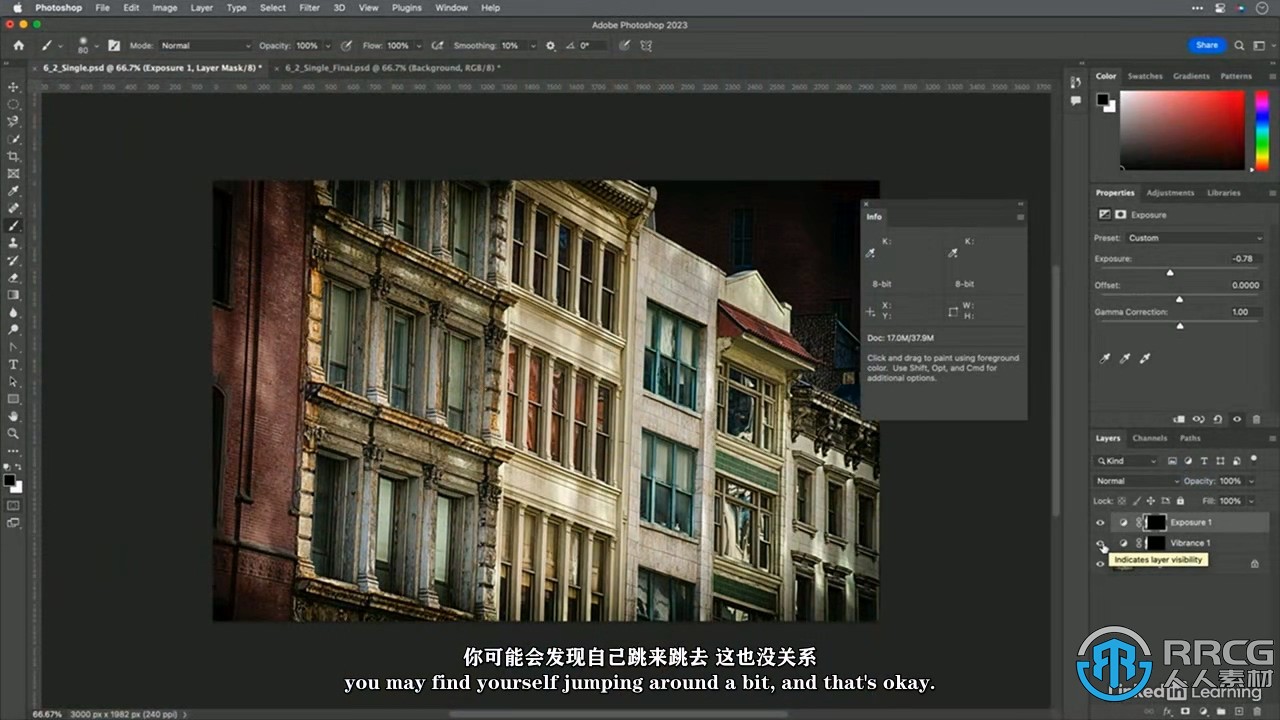Viewport: 1280px width, 720px height.
Task: Toggle pressure for opacity button
Action: tap(346, 45)
